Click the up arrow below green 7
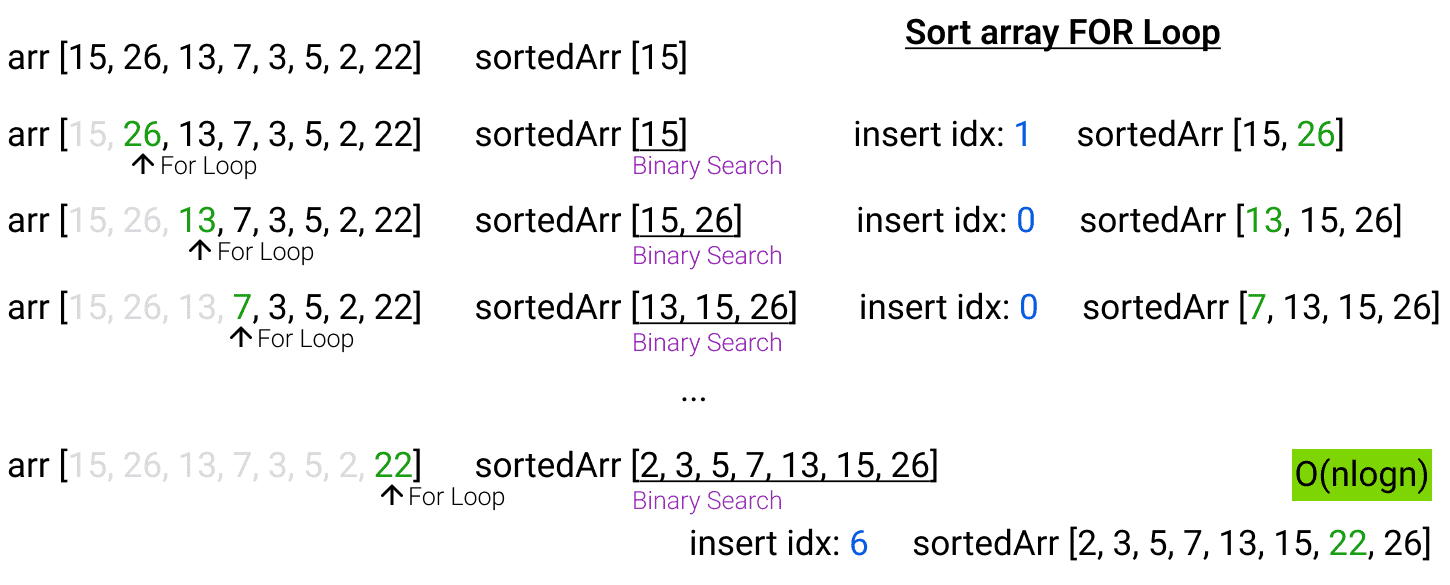1450x585 pixels. pyautogui.click(x=240, y=338)
